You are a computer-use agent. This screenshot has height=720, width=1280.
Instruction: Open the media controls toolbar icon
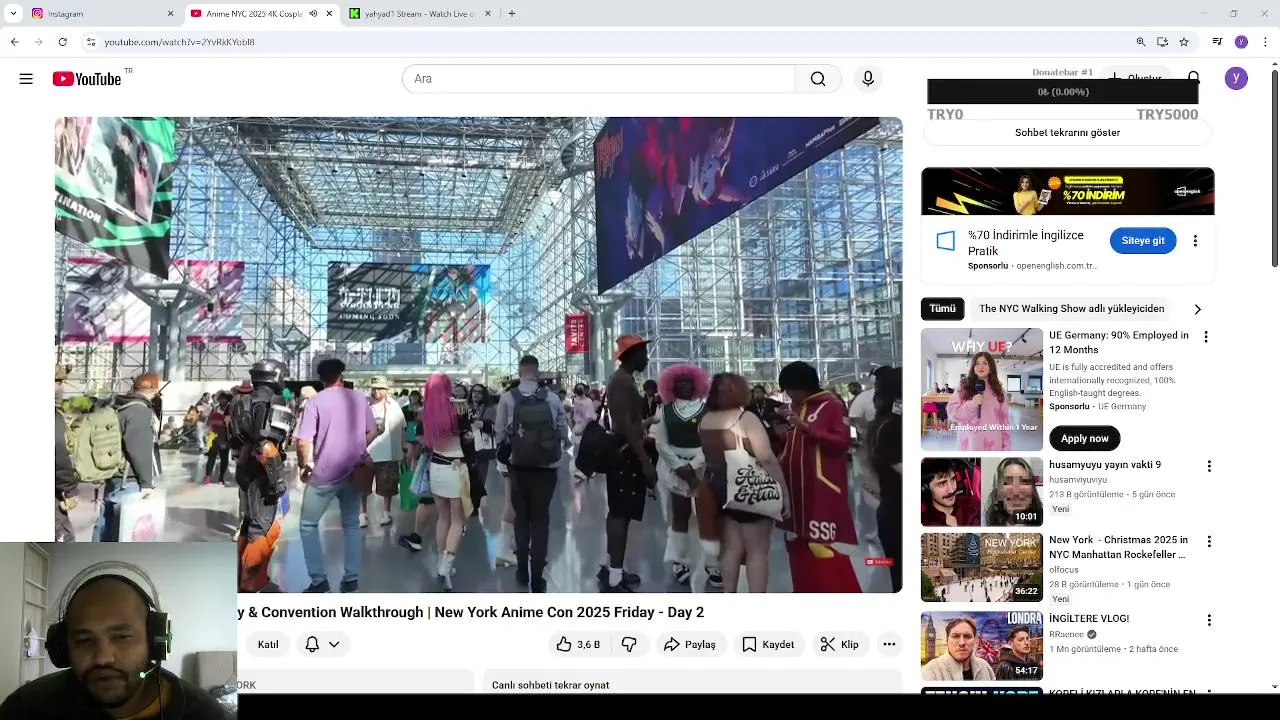click(1217, 42)
